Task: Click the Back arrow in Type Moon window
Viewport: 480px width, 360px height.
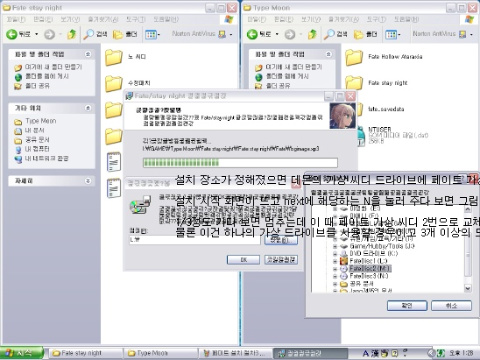Action: click(252, 34)
